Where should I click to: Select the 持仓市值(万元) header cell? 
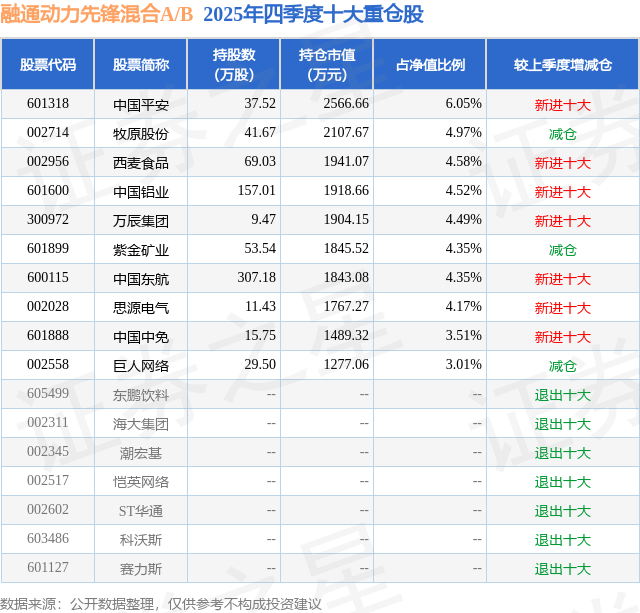click(x=327, y=64)
